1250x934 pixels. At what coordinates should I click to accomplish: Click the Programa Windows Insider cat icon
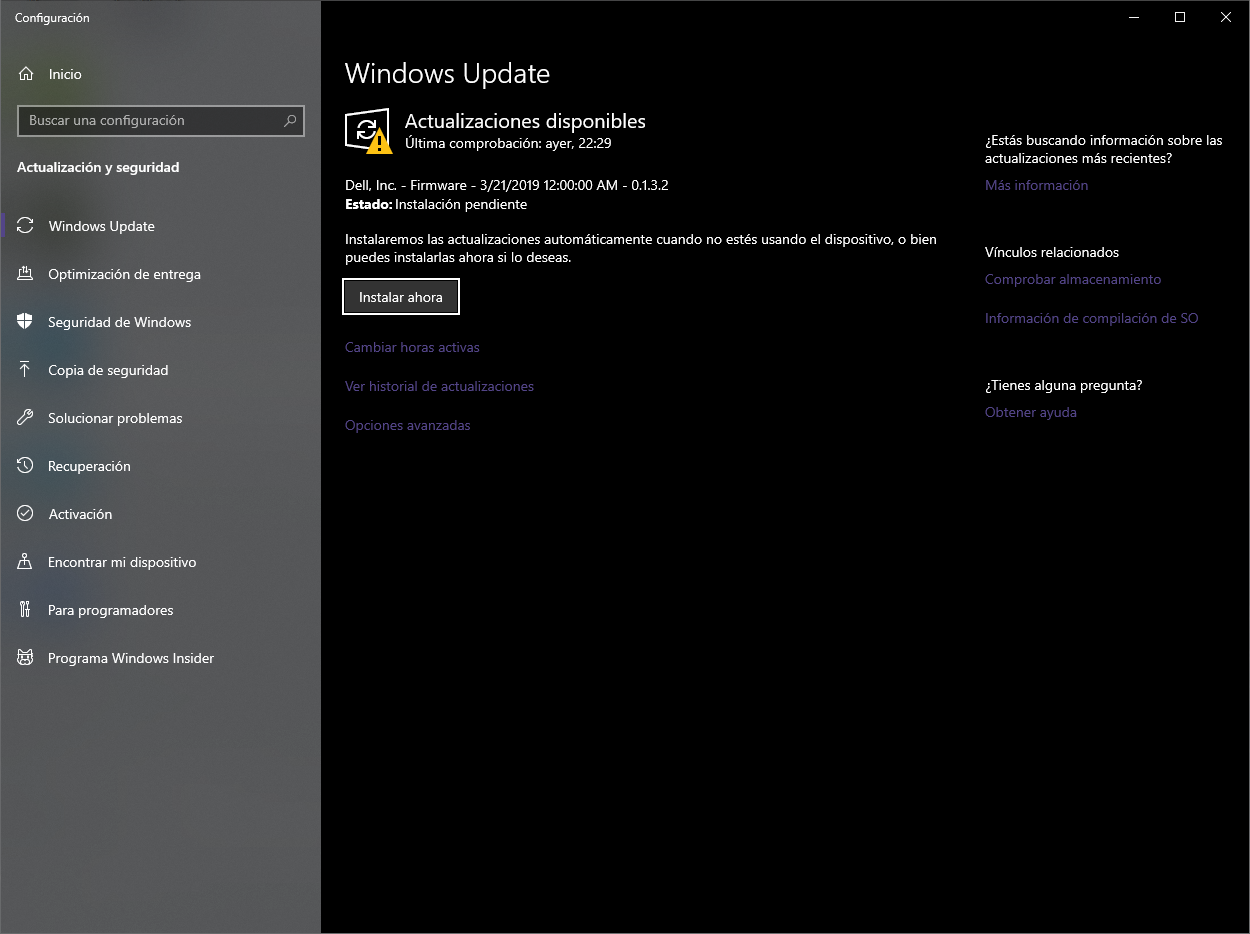coord(26,658)
